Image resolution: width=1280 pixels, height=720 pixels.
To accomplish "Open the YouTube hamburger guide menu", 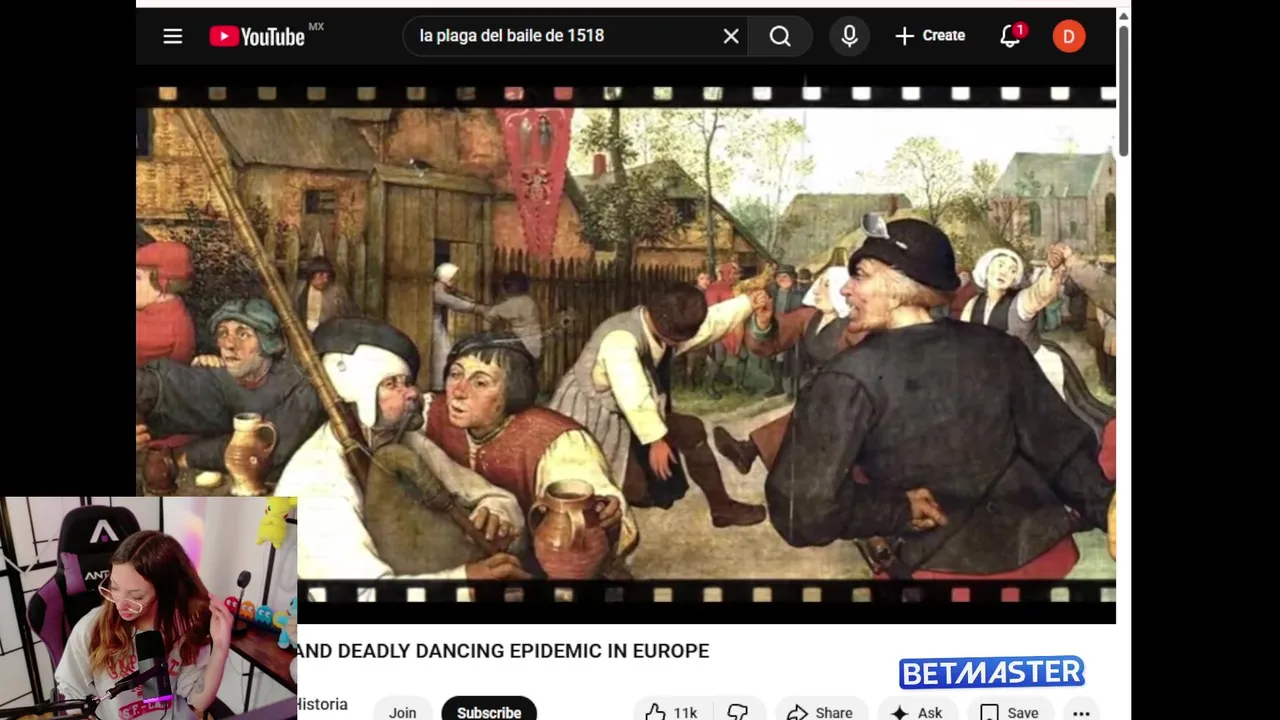I will coord(173,36).
